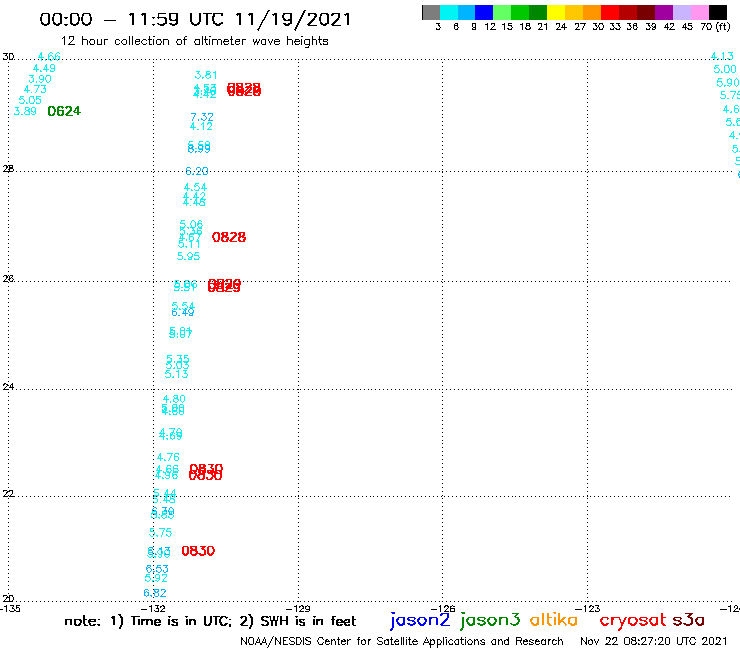Click the red 'cryosat' satellite label
740x650 pixels.
pos(633,620)
